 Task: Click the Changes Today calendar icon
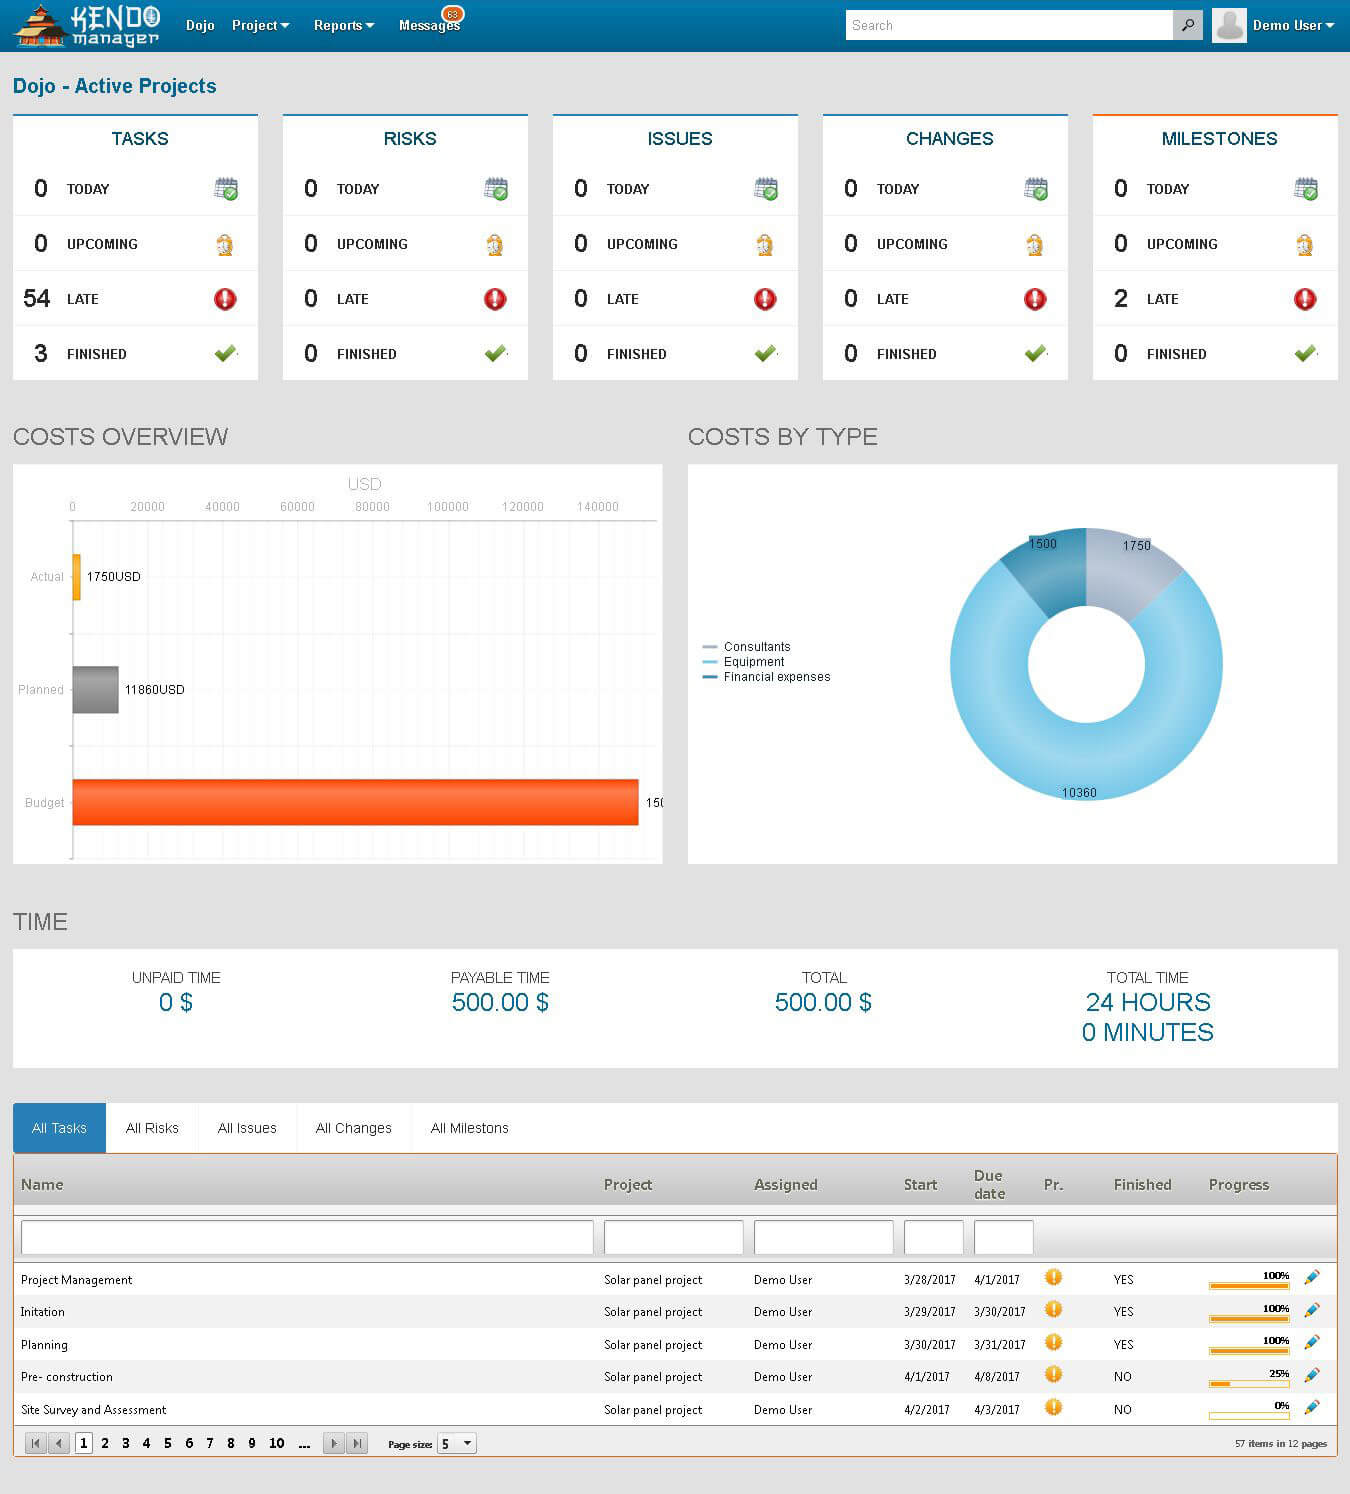click(x=1036, y=189)
